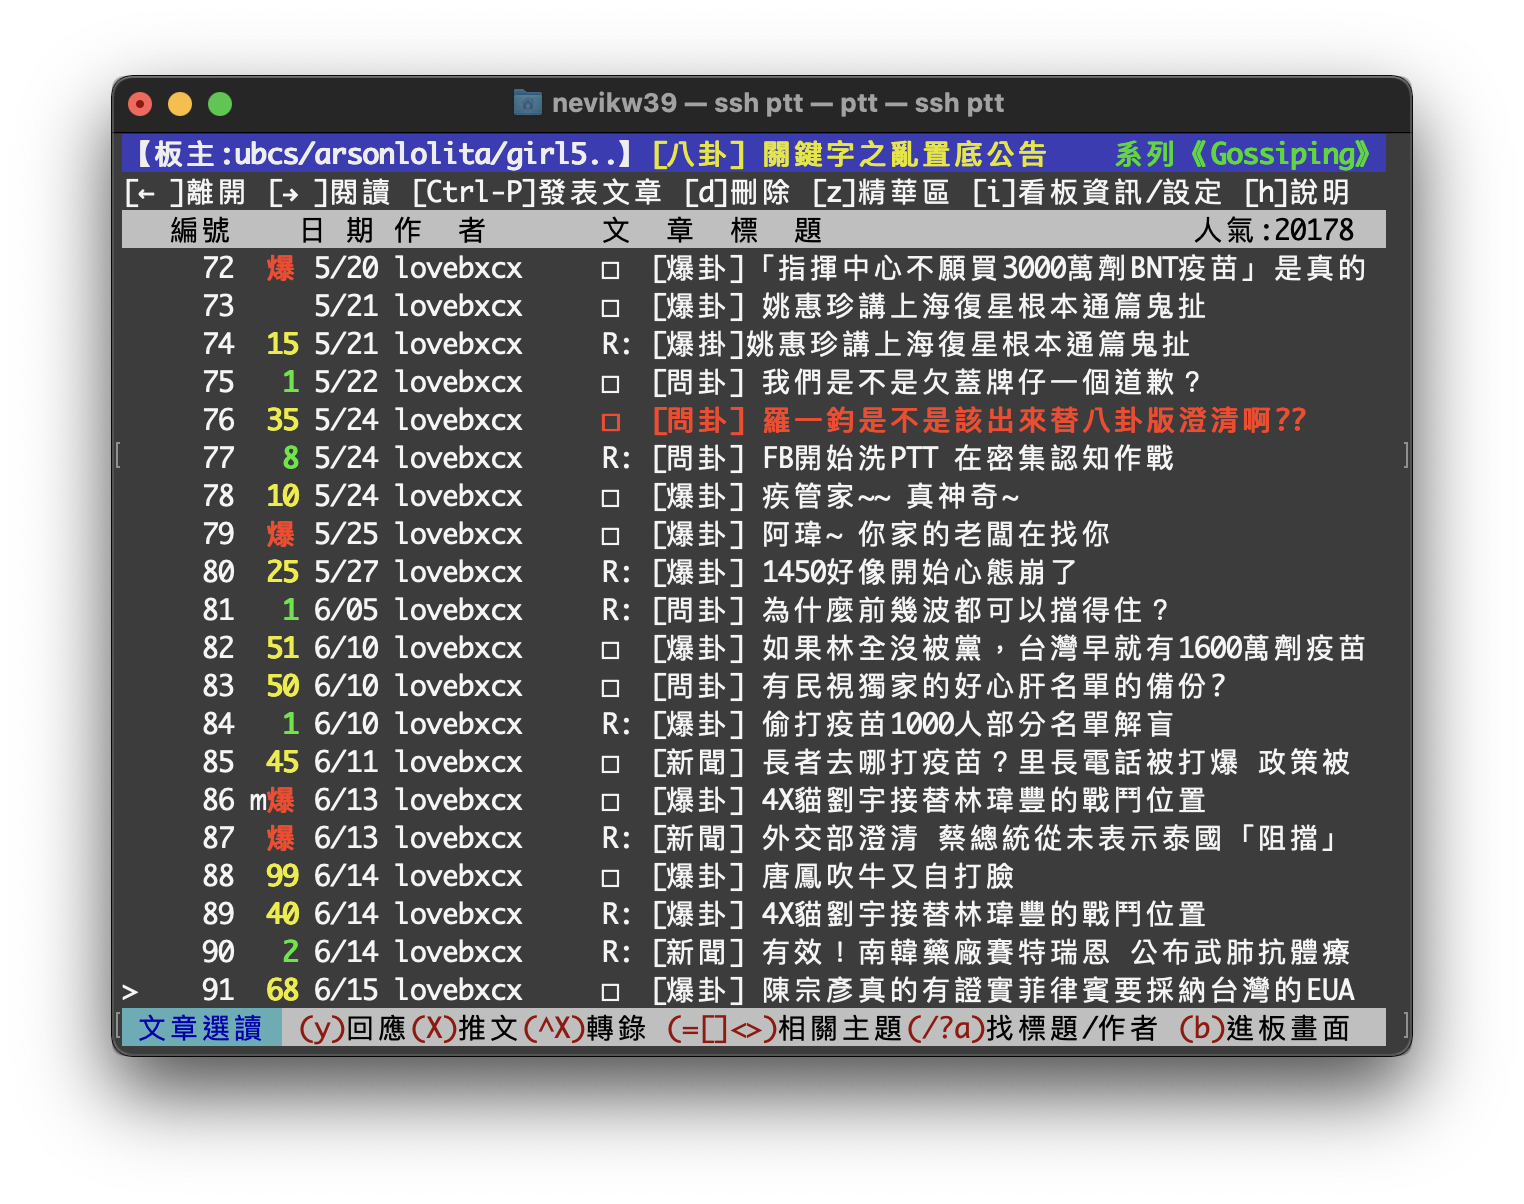
Task: Click the '>' cursor beside article 91
Action: 130,991
